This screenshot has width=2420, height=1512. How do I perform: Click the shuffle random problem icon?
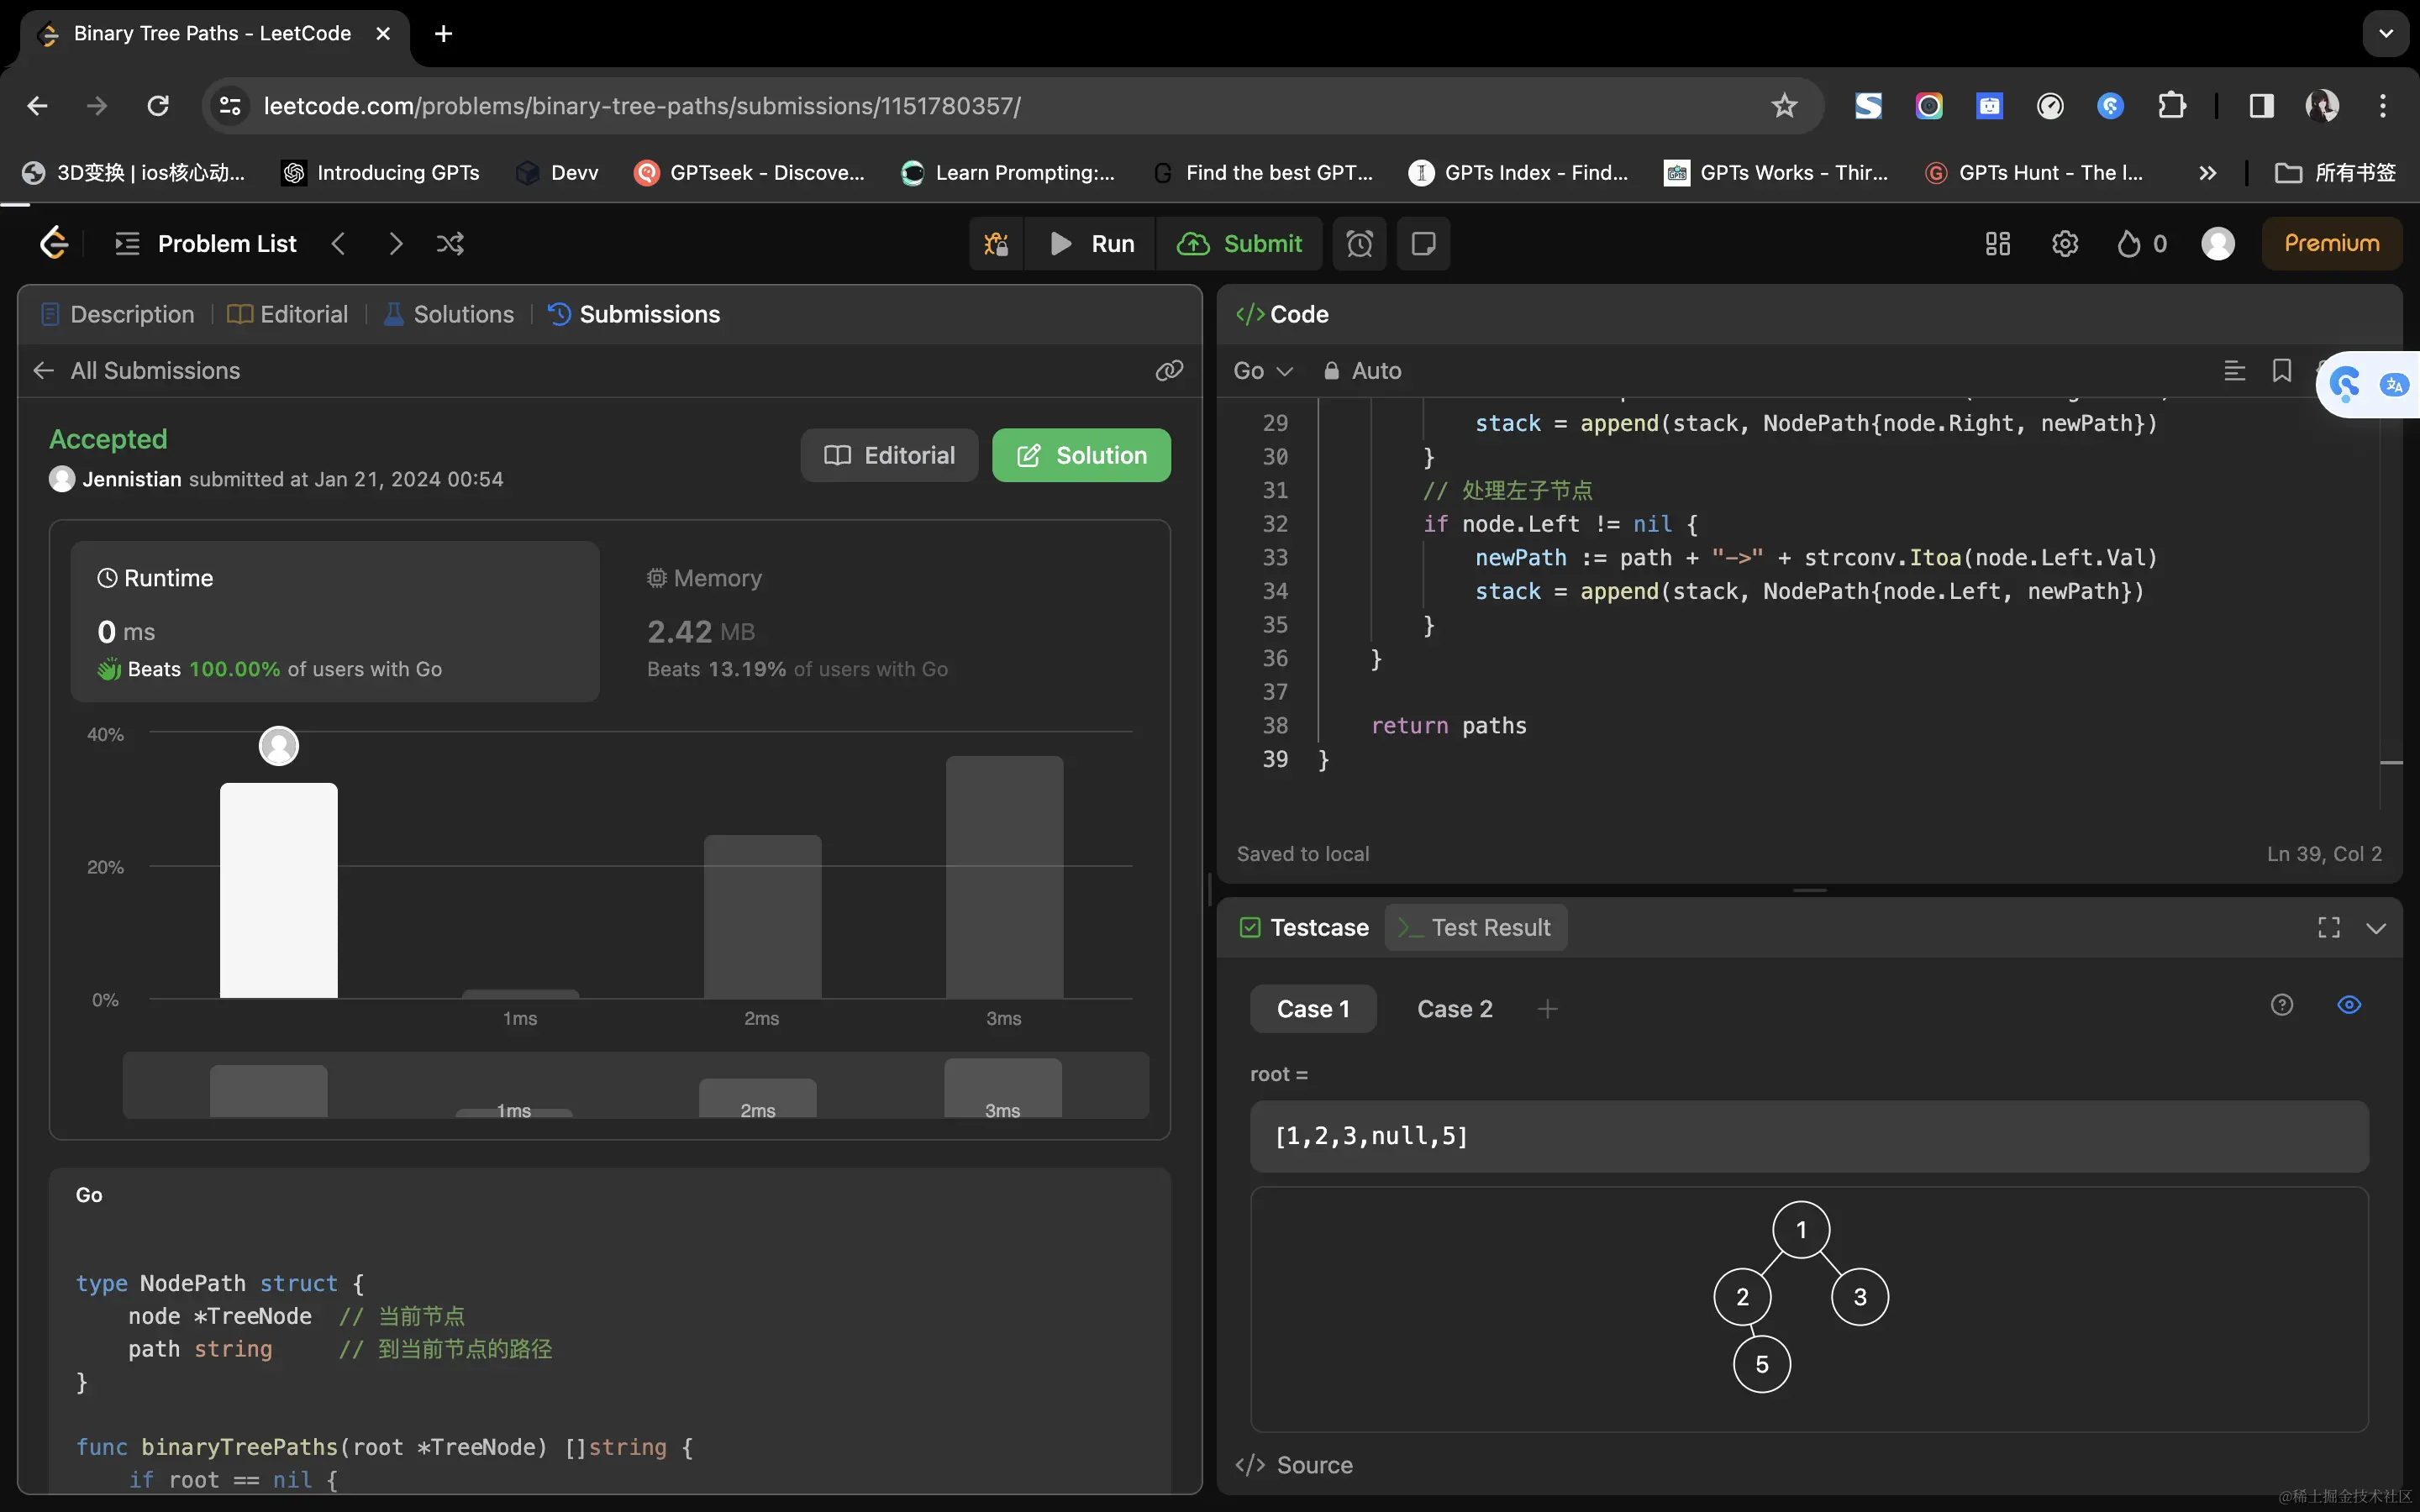point(450,244)
